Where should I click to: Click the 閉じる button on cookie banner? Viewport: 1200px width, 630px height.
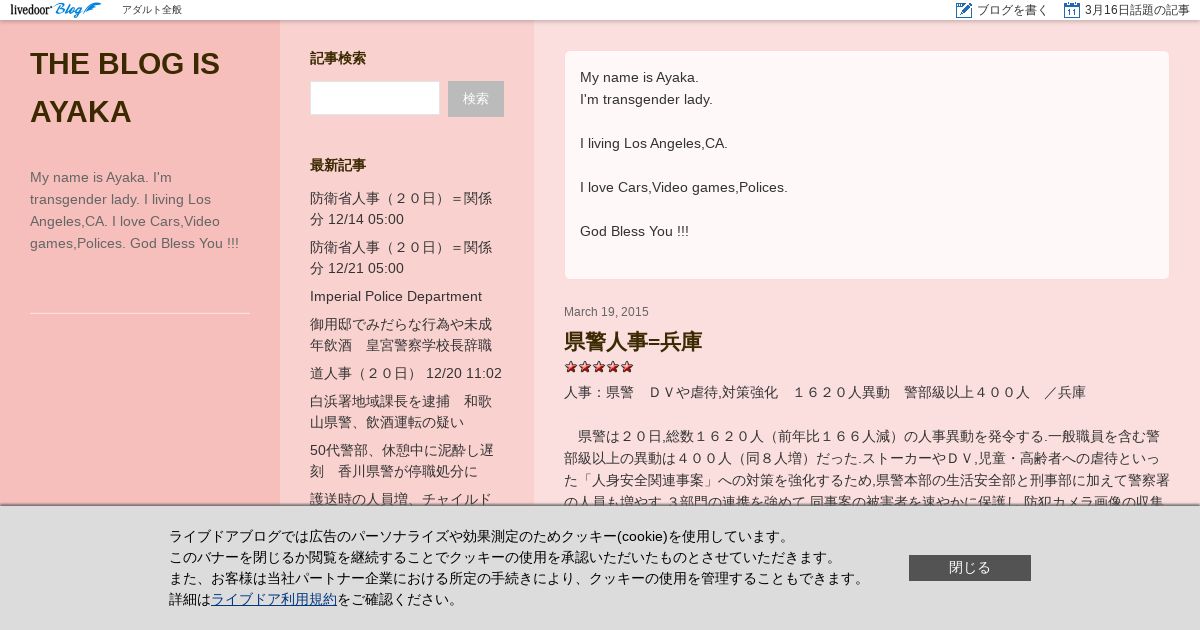click(970, 568)
